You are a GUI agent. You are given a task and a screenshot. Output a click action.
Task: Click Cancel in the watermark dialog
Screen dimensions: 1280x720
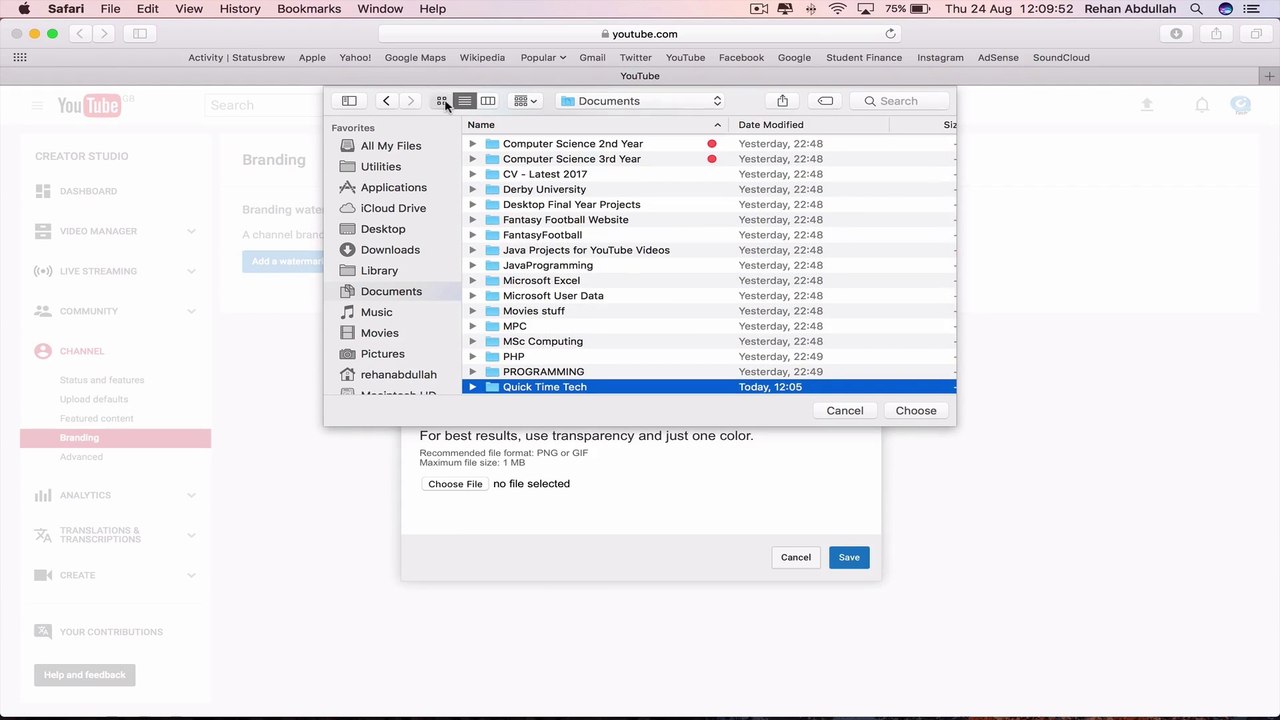(x=796, y=557)
